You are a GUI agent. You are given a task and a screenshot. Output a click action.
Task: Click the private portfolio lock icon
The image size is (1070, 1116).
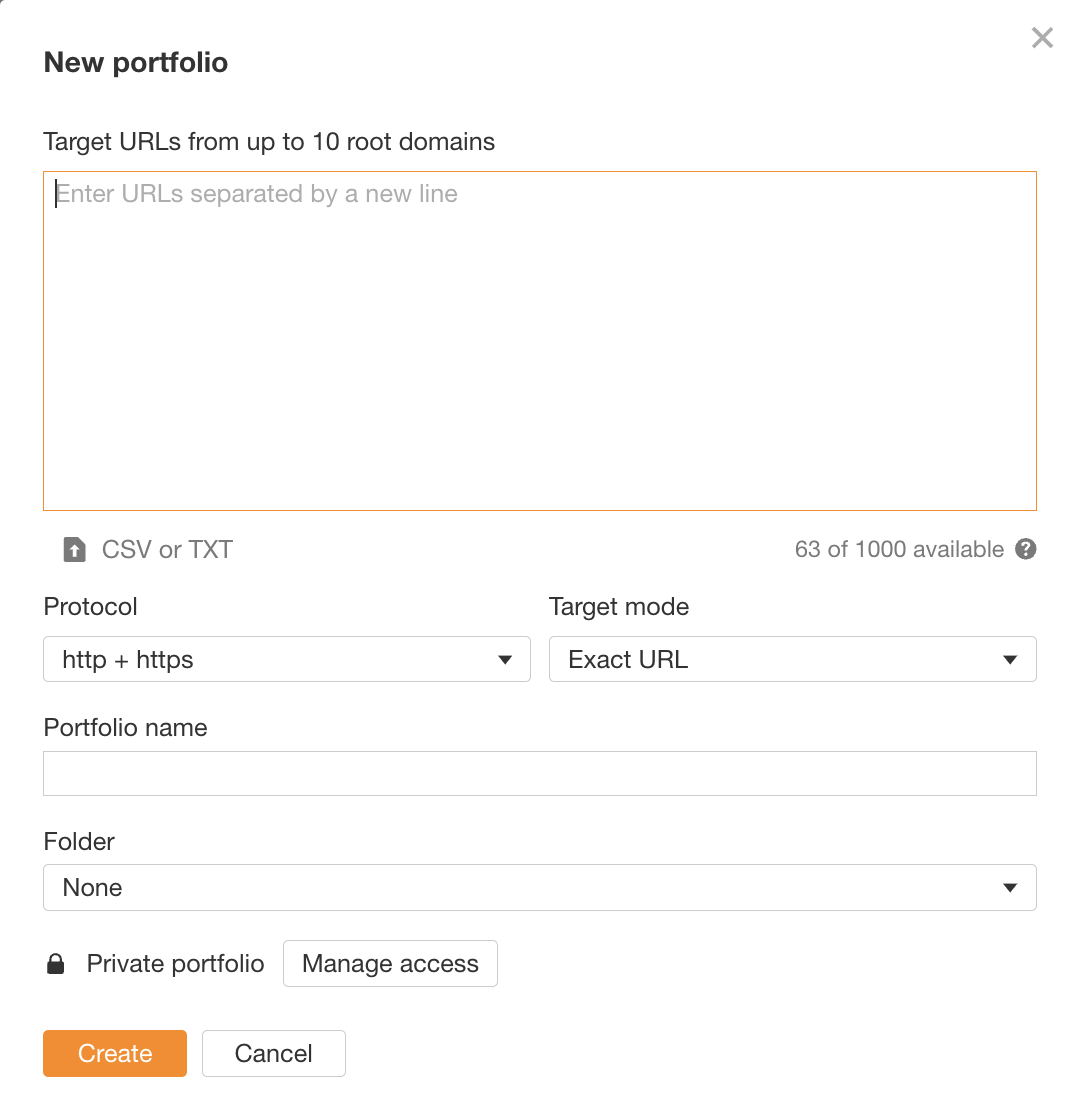(55, 963)
